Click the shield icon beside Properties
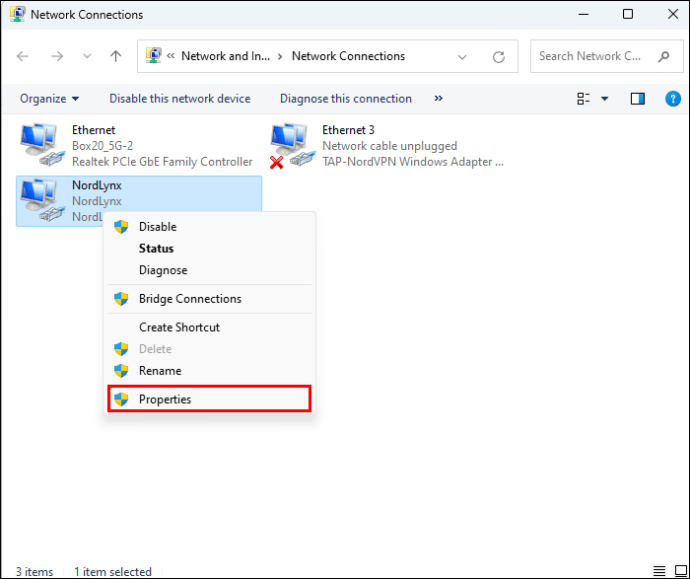This screenshot has width=690, height=579. [121, 399]
